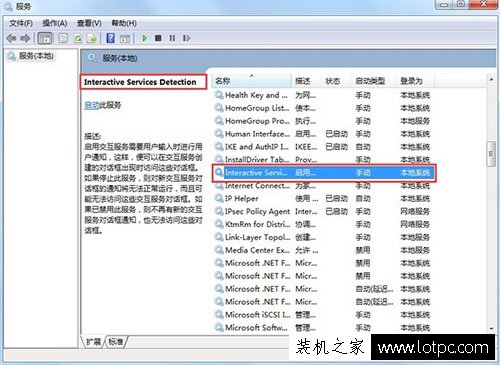Select the HomeGroup List service row
The height and width of the screenshot is (365, 500).
click(323, 108)
